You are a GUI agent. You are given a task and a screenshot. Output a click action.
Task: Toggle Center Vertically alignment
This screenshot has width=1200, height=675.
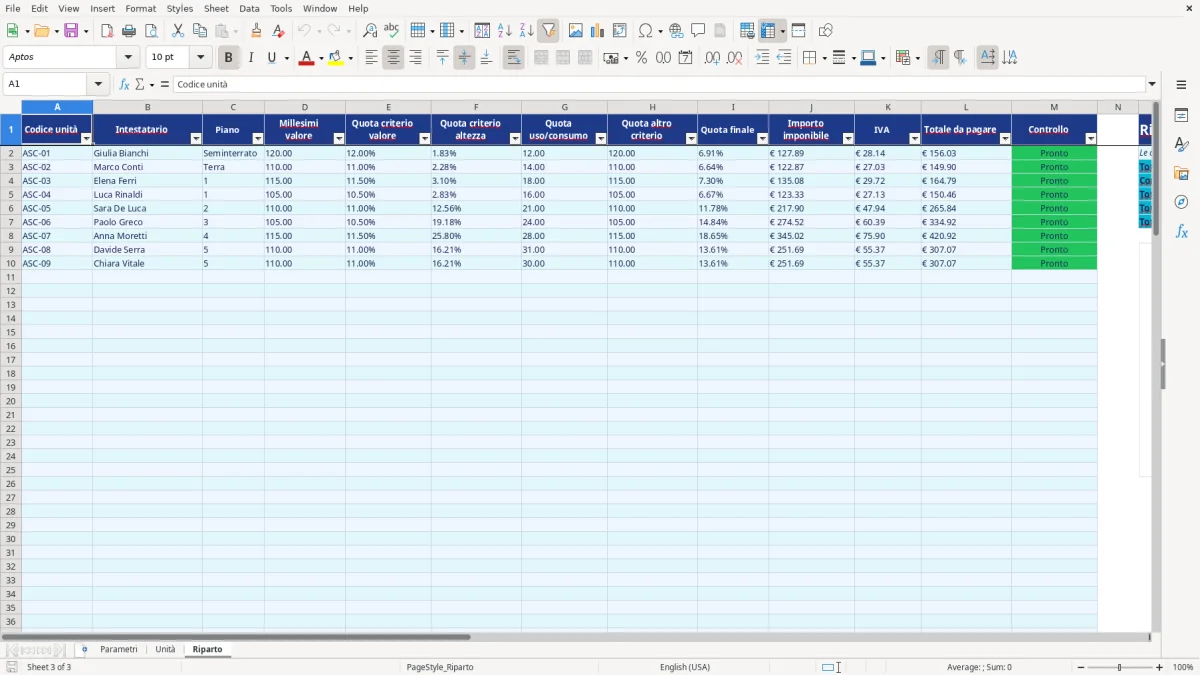pyautogui.click(x=464, y=58)
